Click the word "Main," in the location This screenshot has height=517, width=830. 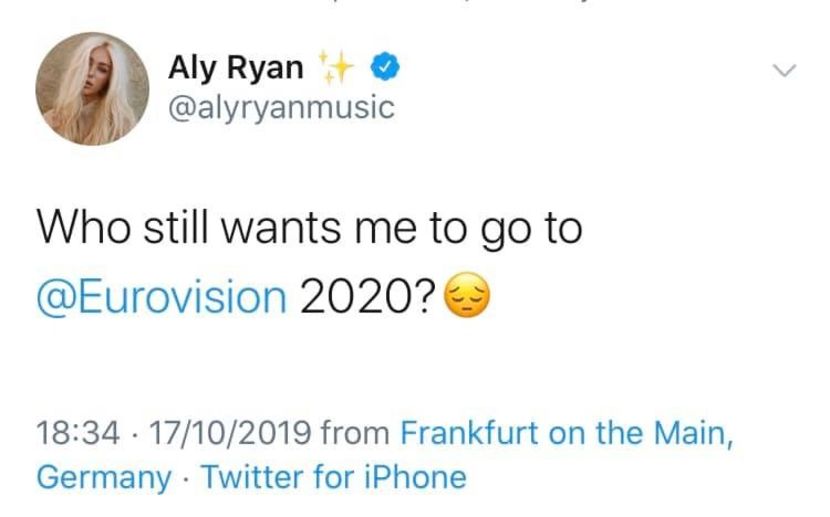point(693,435)
